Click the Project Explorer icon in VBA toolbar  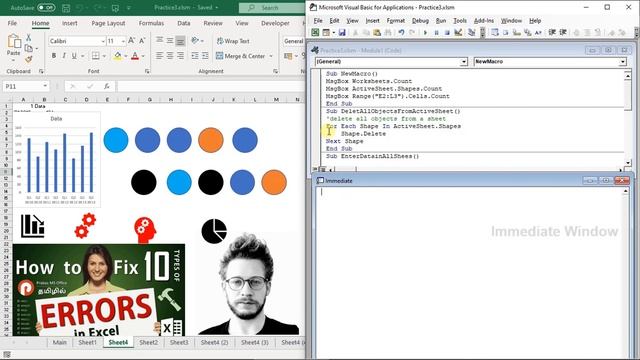click(471, 33)
